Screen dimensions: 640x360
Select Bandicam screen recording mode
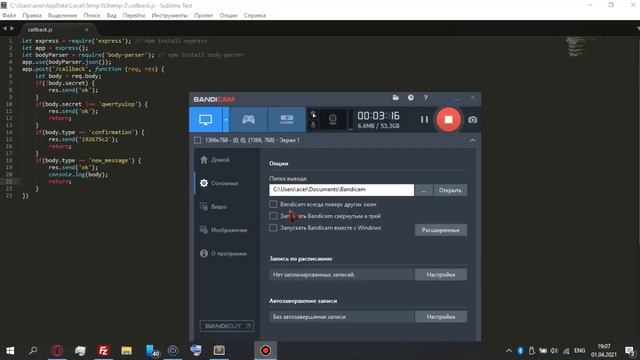[205, 120]
